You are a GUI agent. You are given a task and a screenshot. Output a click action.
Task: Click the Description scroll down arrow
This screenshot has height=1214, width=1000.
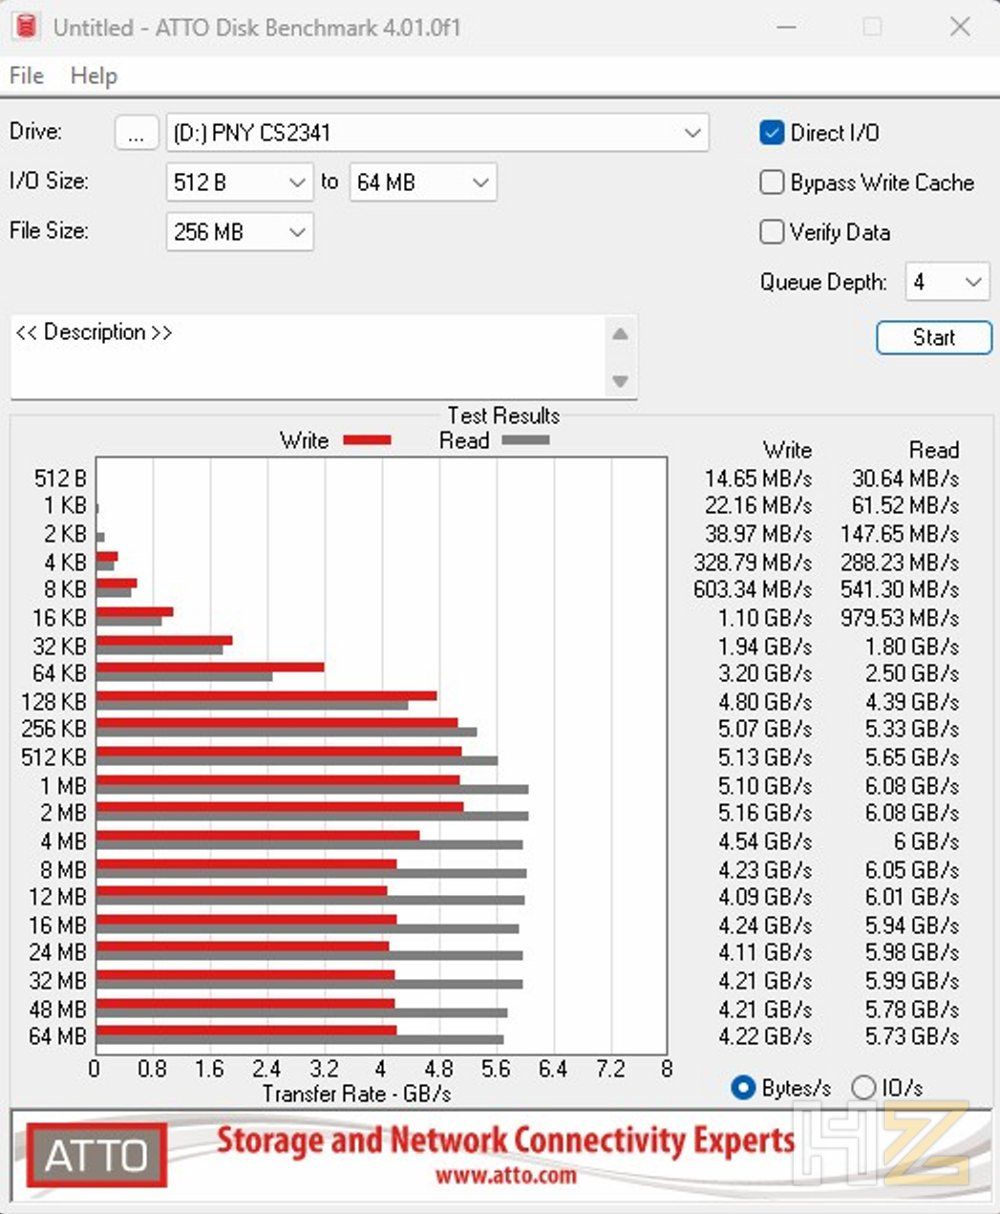[x=620, y=381]
